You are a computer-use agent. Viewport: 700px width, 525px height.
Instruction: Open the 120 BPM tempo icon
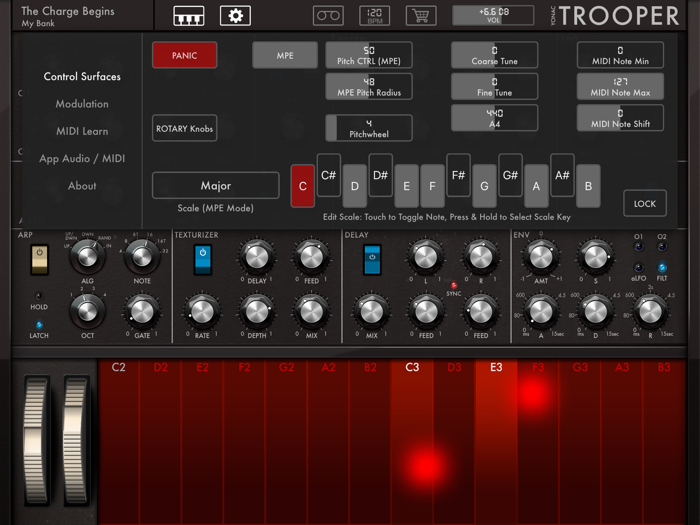click(375, 16)
